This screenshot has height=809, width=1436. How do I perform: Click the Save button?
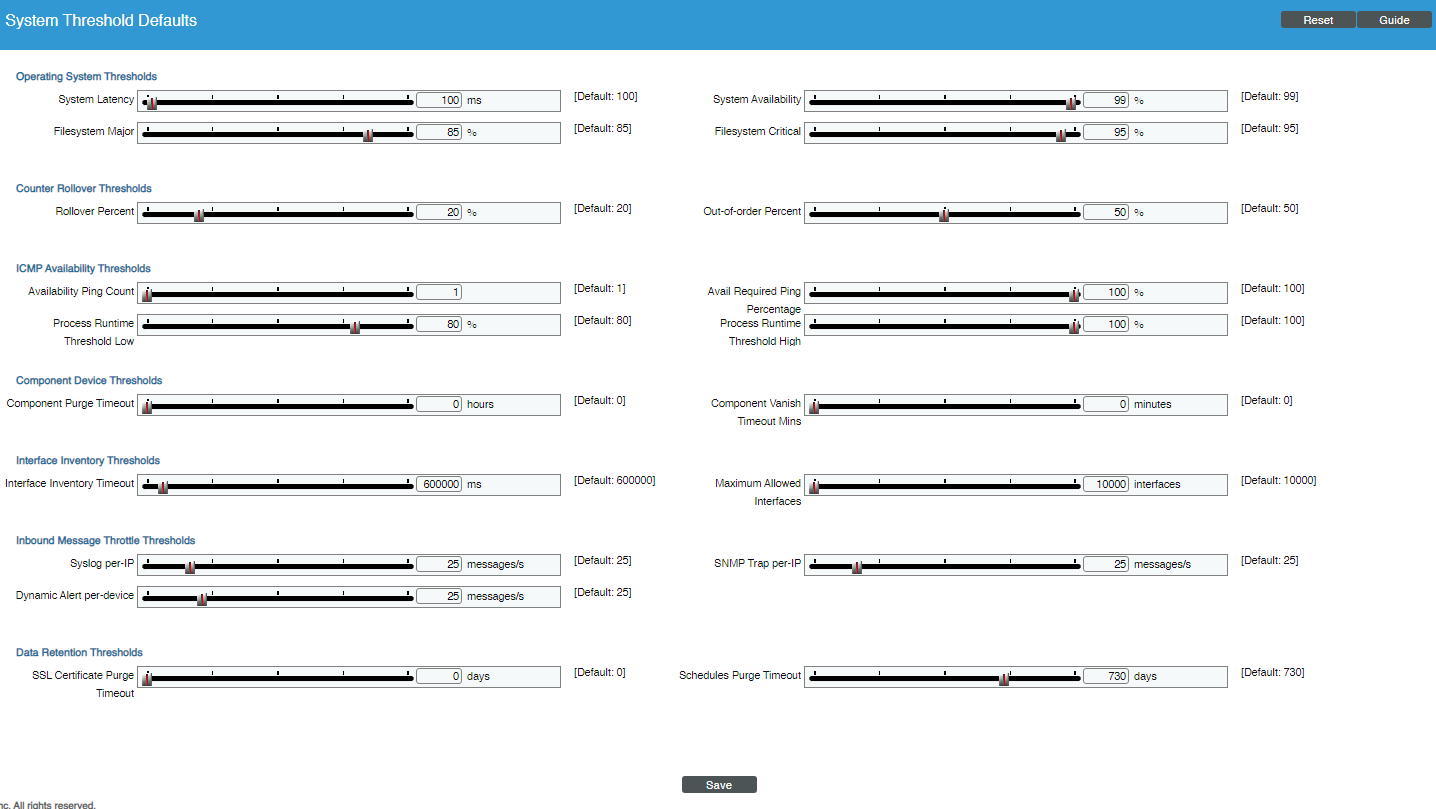click(718, 784)
